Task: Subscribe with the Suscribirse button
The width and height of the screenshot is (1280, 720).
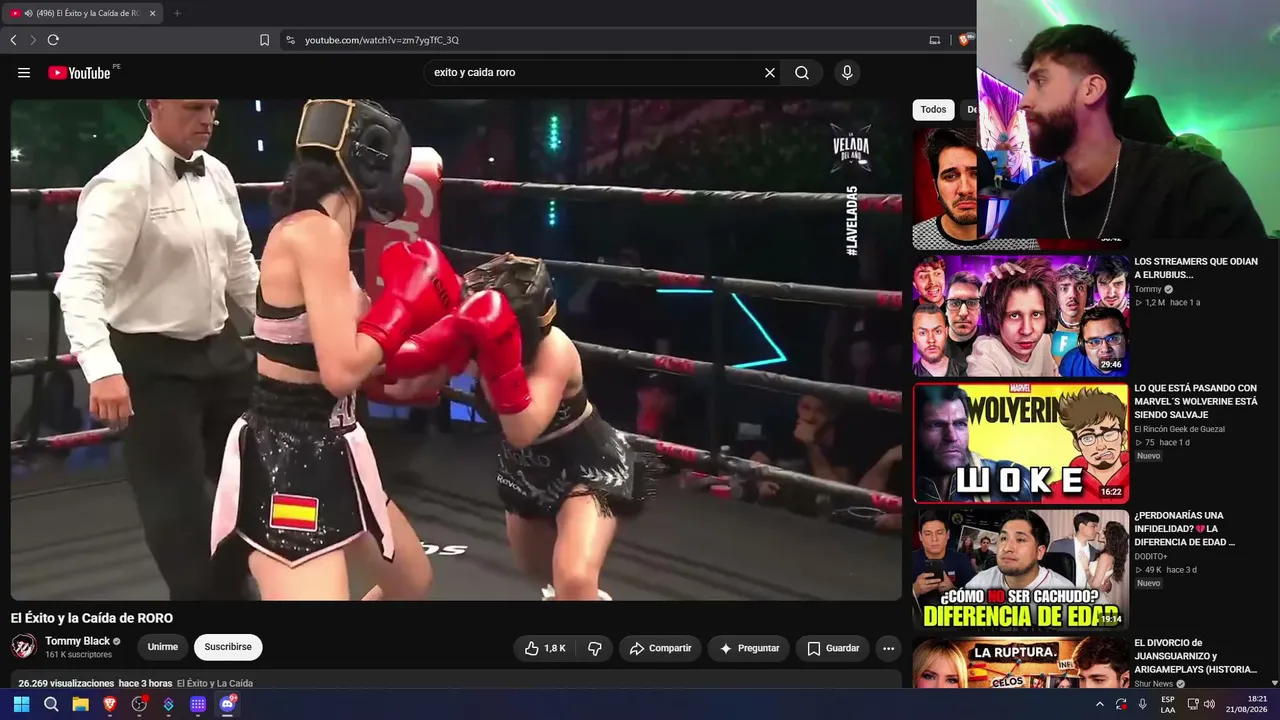Action: point(228,647)
